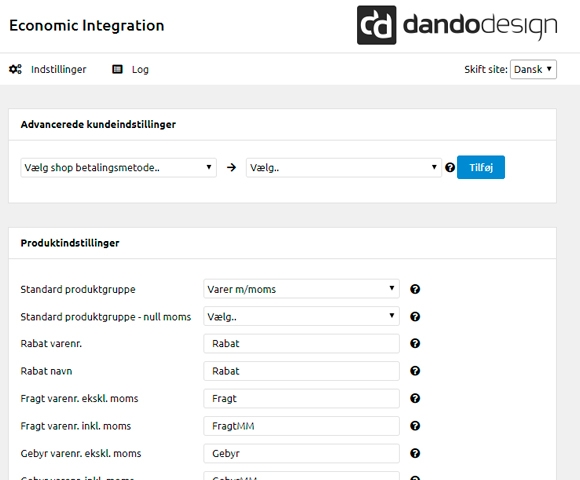This screenshot has width=580, height=480.
Task: Click the Log list icon
Action: (x=117, y=69)
